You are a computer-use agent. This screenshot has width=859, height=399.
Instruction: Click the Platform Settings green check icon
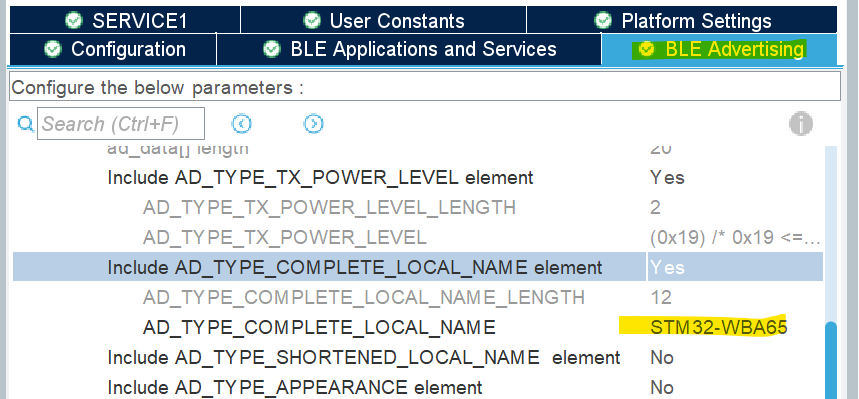point(603,20)
